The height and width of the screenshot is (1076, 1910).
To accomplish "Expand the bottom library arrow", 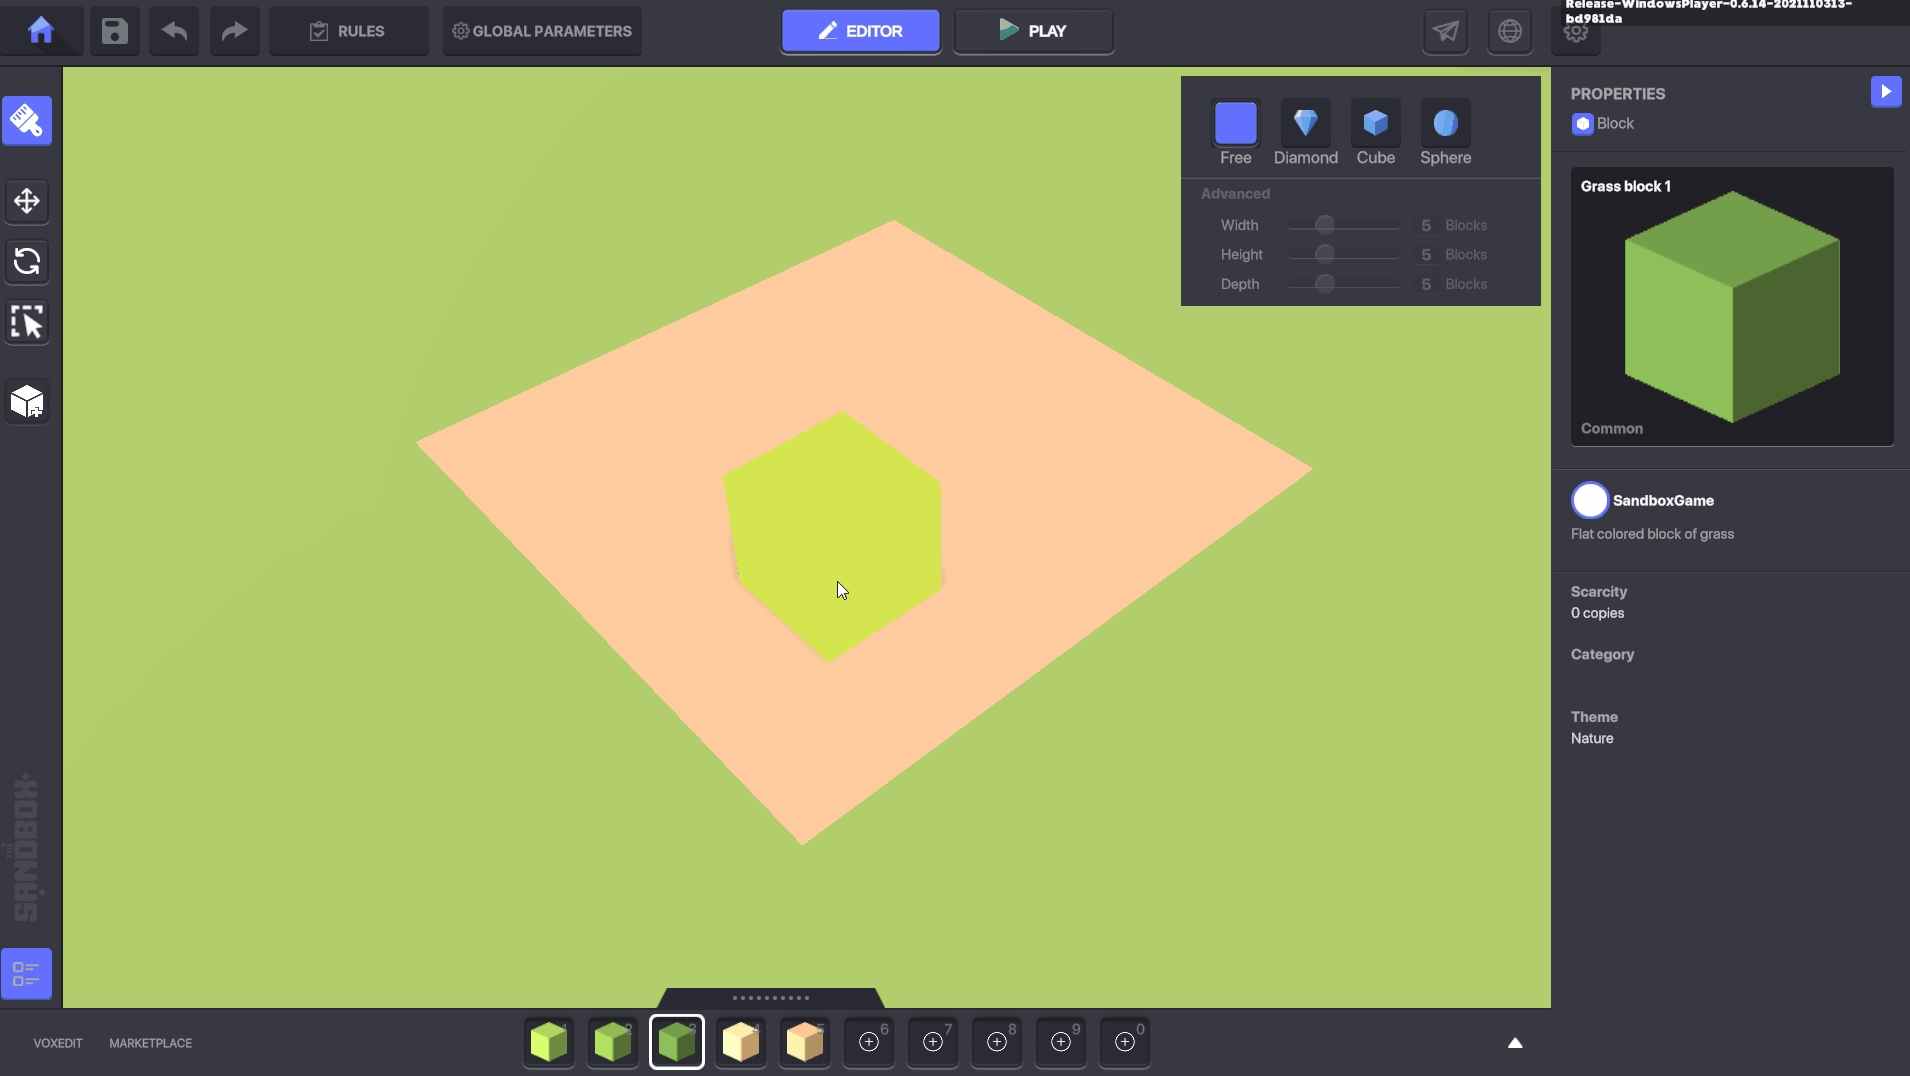I will coord(1515,1043).
